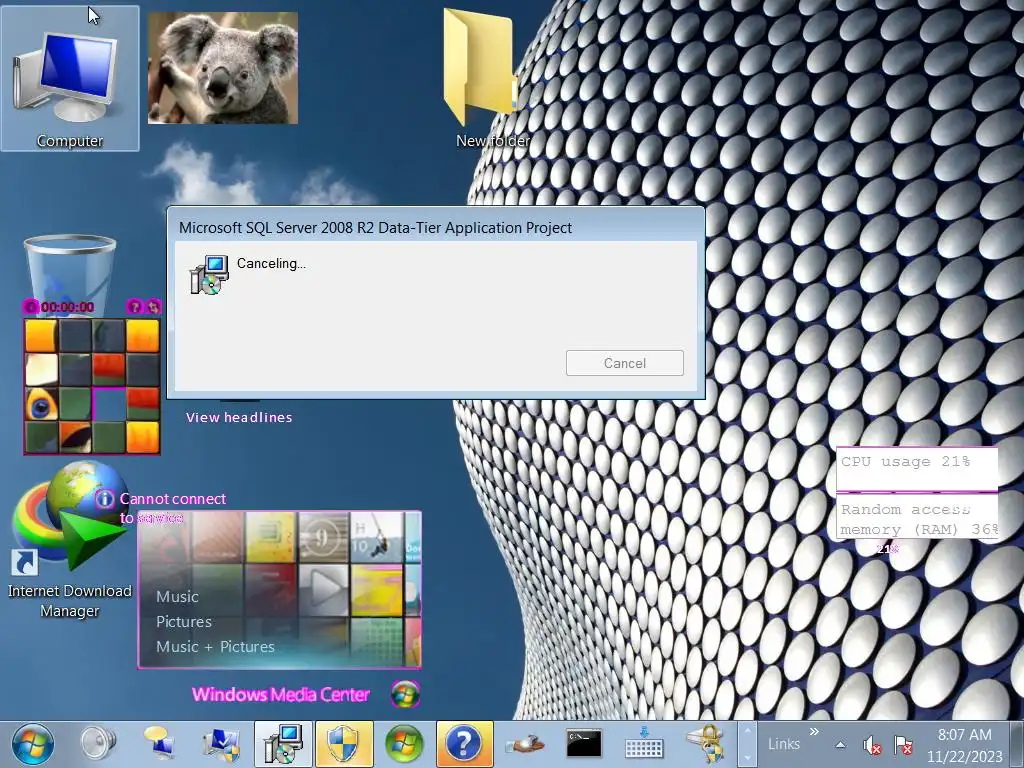1024x768 pixels.
Task: Click the play tile in Media Center gadget
Action: point(323,590)
